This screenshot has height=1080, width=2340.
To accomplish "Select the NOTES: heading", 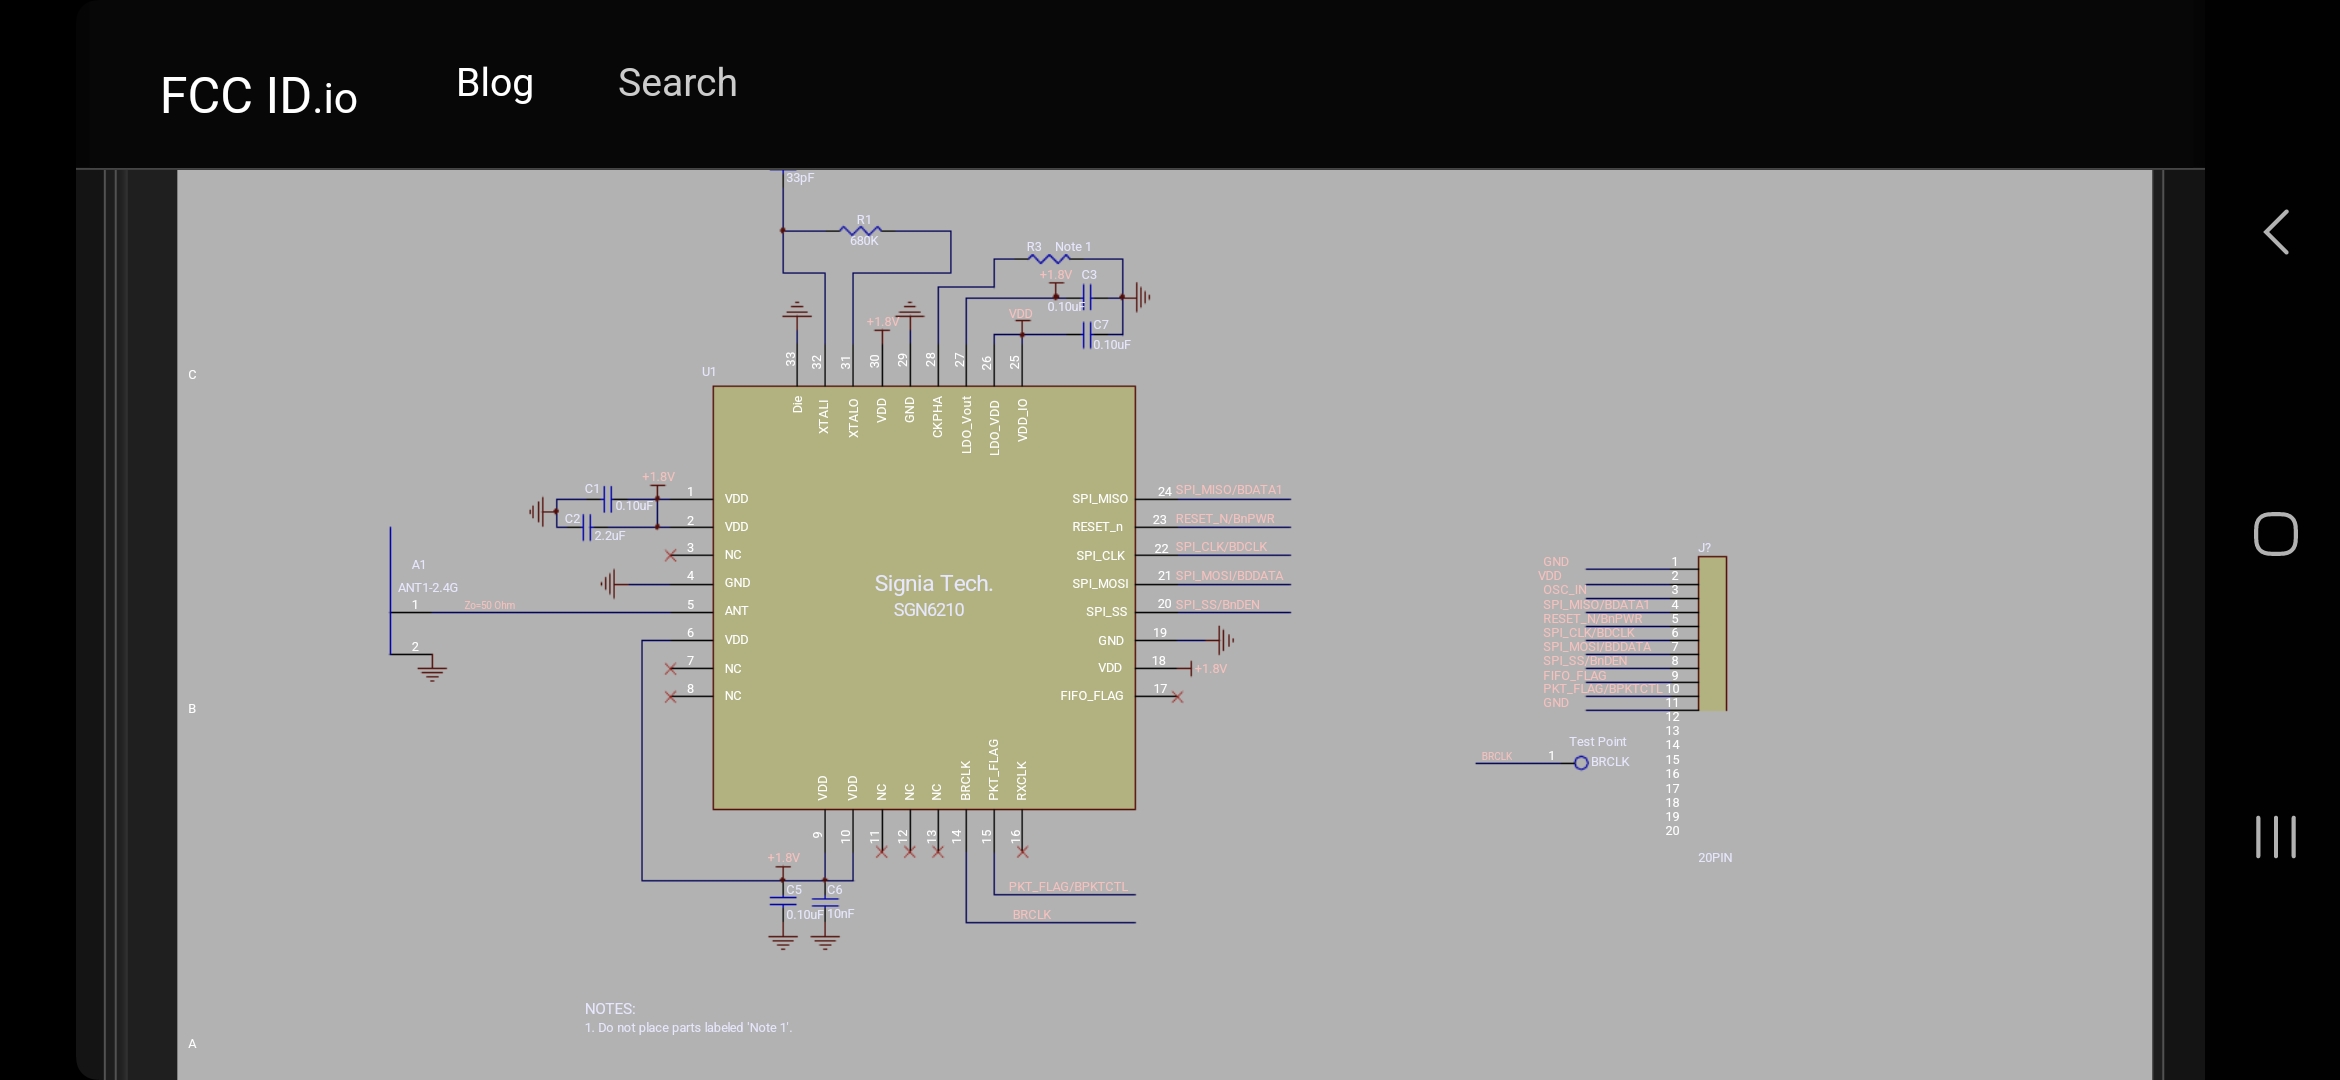I will (610, 1009).
